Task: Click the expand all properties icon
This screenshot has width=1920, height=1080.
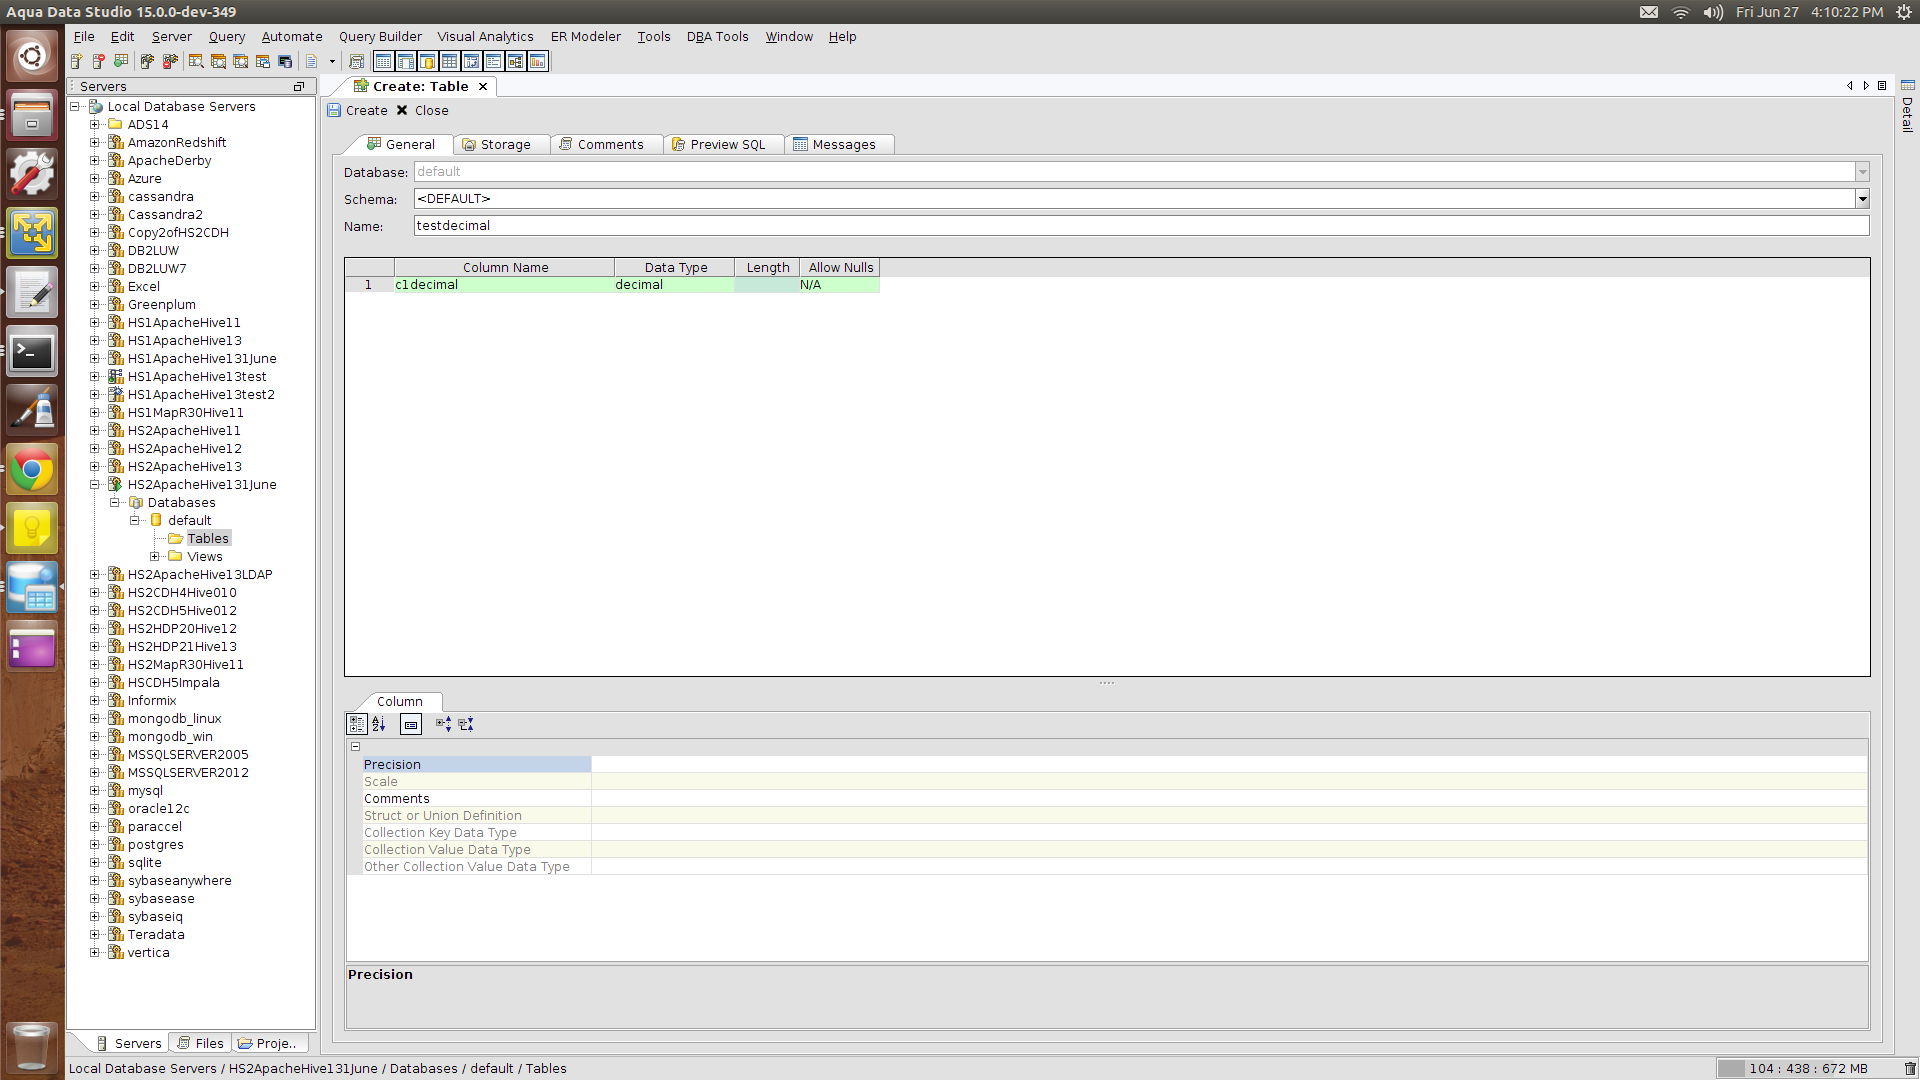Action: [x=443, y=724]
